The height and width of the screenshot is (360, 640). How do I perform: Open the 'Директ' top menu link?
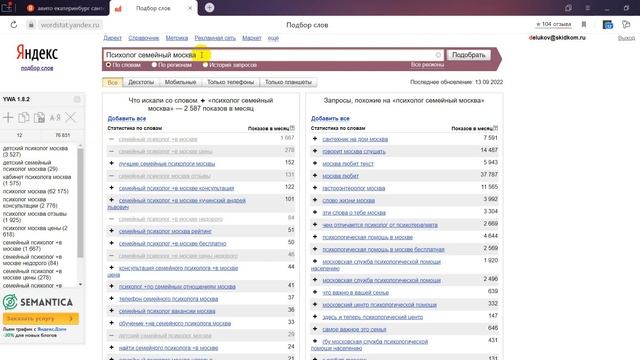click(112, 38)
